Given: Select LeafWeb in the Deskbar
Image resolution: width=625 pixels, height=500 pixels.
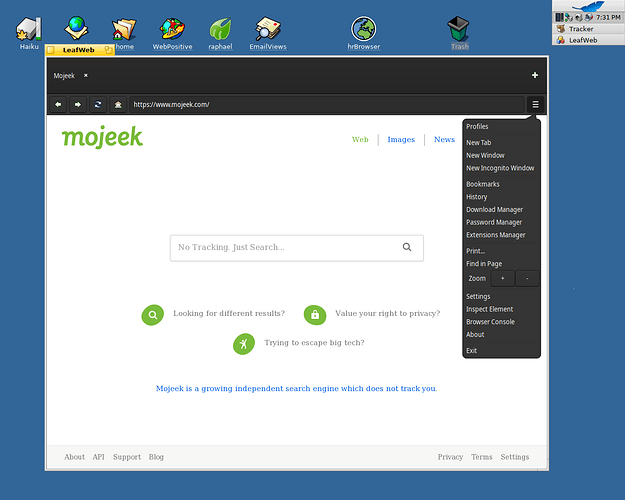Looking at the screenshot, I should pos(588,40).
